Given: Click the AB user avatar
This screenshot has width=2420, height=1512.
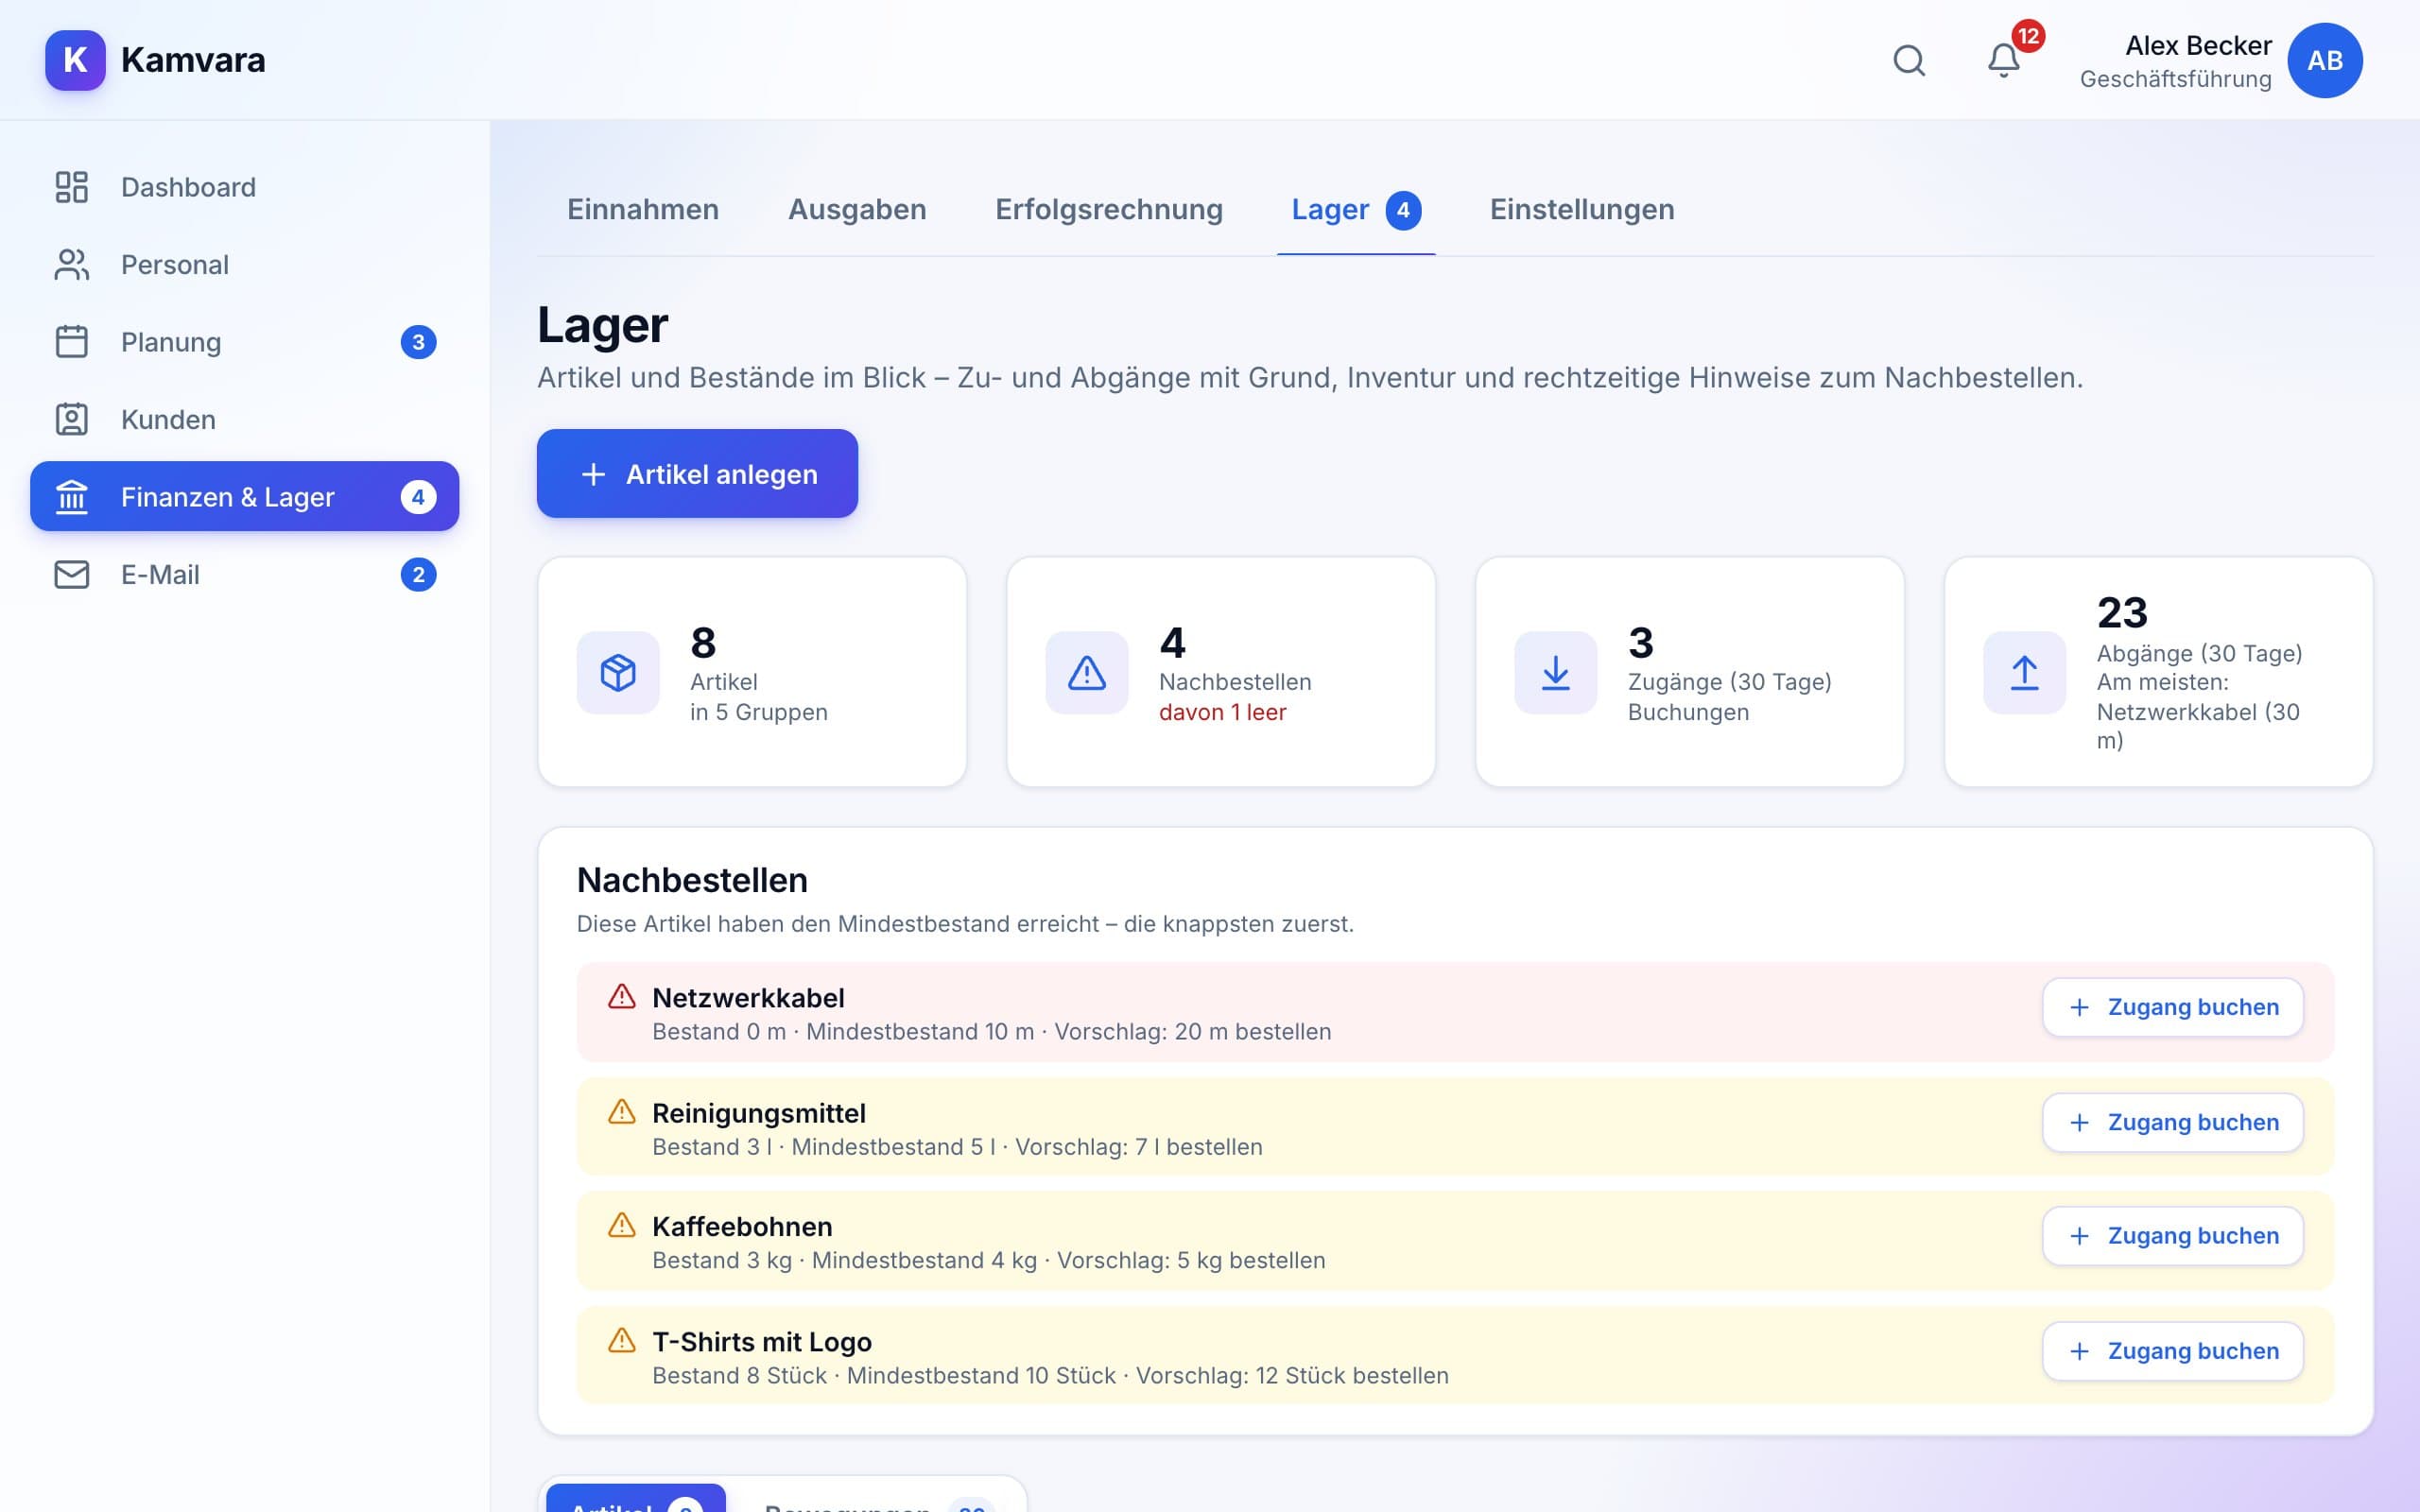Looking at the screenshot, I should [x=2325, y=60].
